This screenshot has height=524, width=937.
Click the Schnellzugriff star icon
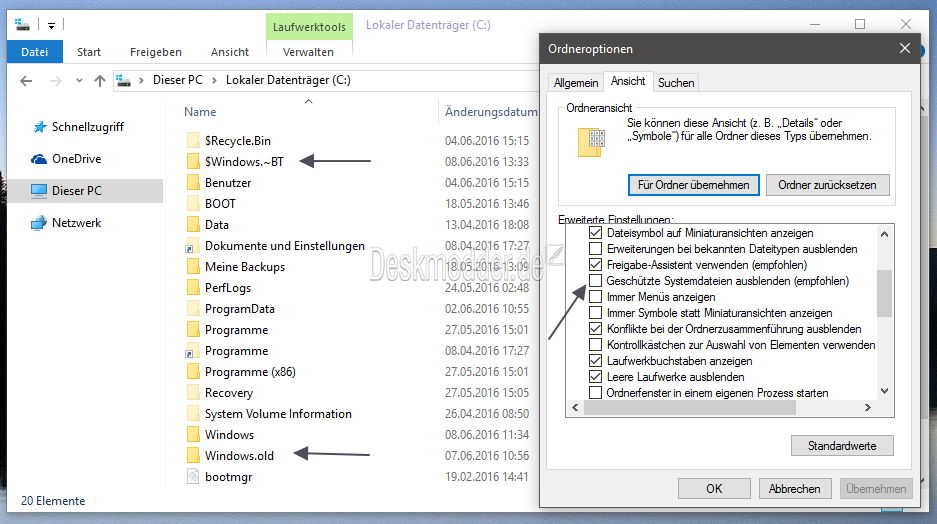(39, 127)
